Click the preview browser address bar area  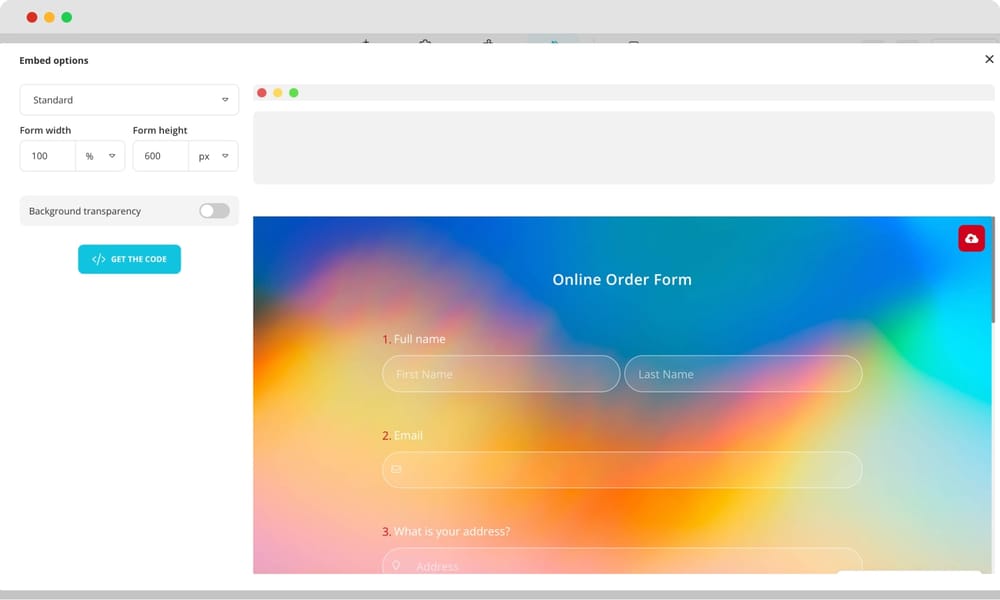click(x=624, y=148)
